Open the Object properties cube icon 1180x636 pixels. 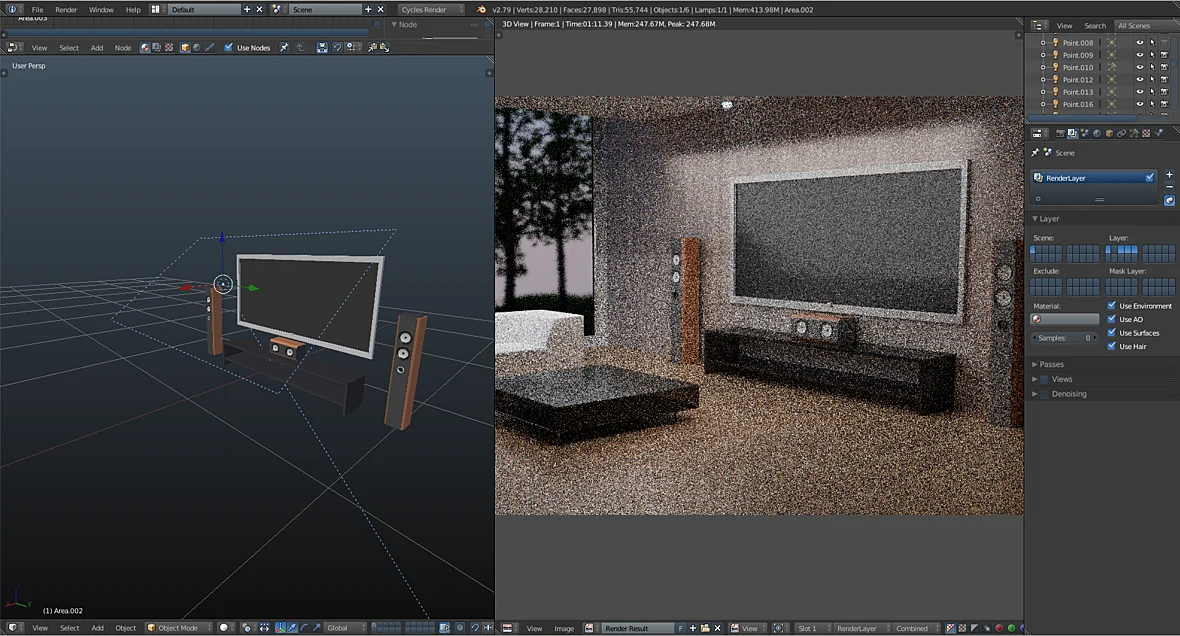[x=1109, y=133]
